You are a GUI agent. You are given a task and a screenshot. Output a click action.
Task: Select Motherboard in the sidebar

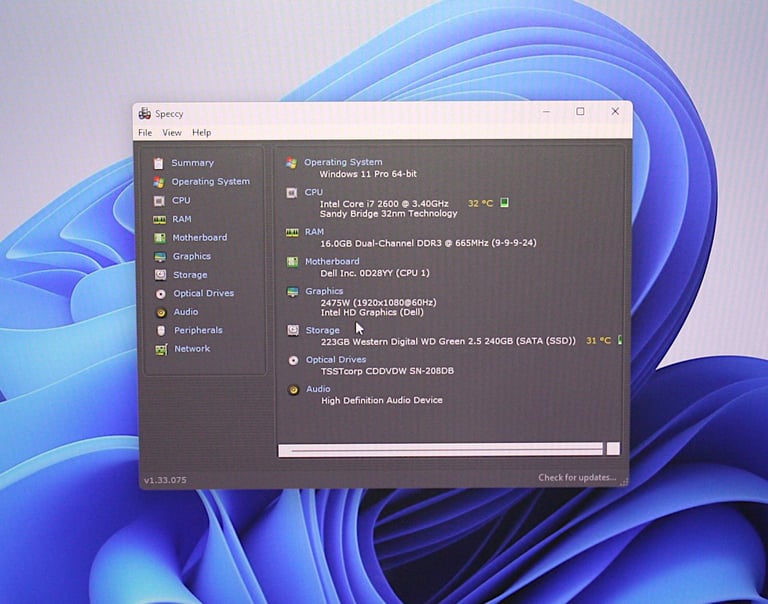[x=200, y=238]
